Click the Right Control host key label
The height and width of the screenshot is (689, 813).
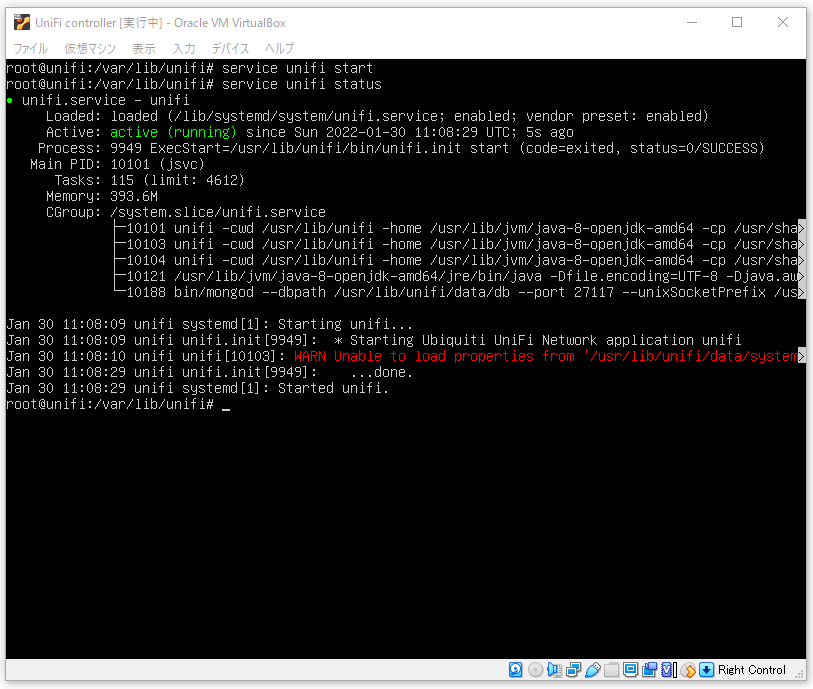(x=752, y=670)
